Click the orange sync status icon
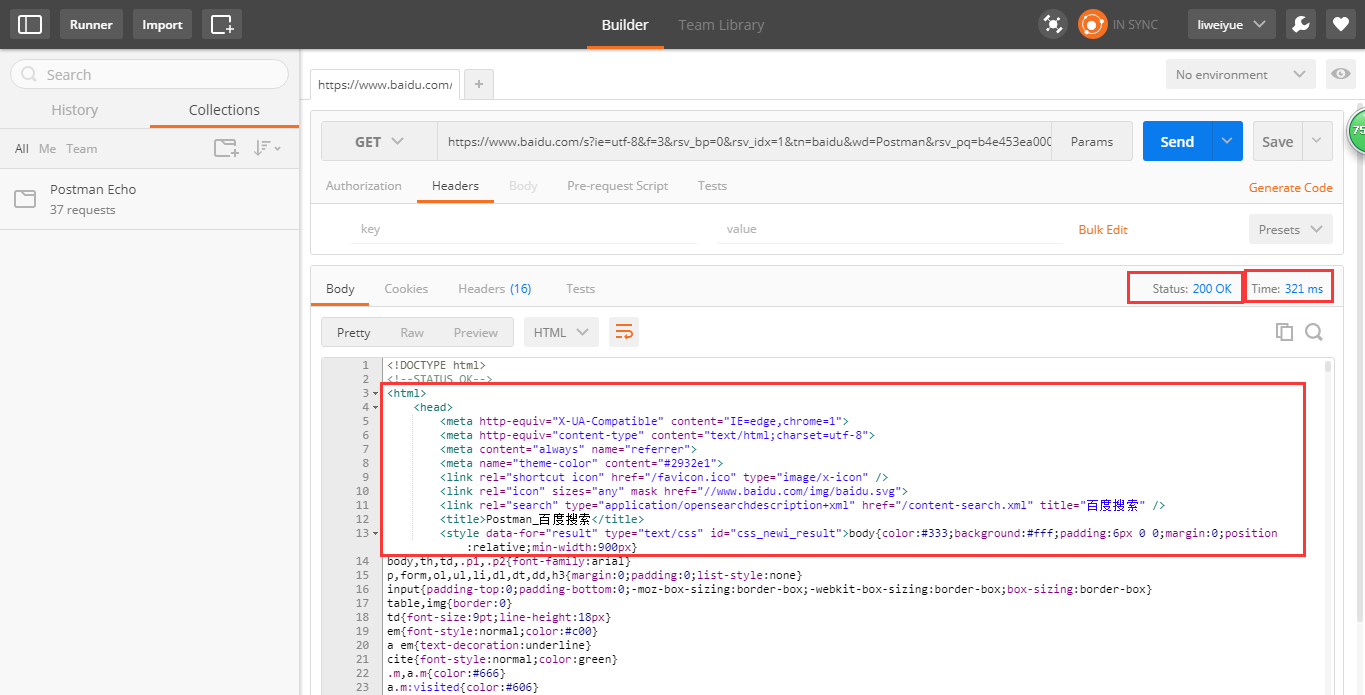 [x=1092, y=24]
